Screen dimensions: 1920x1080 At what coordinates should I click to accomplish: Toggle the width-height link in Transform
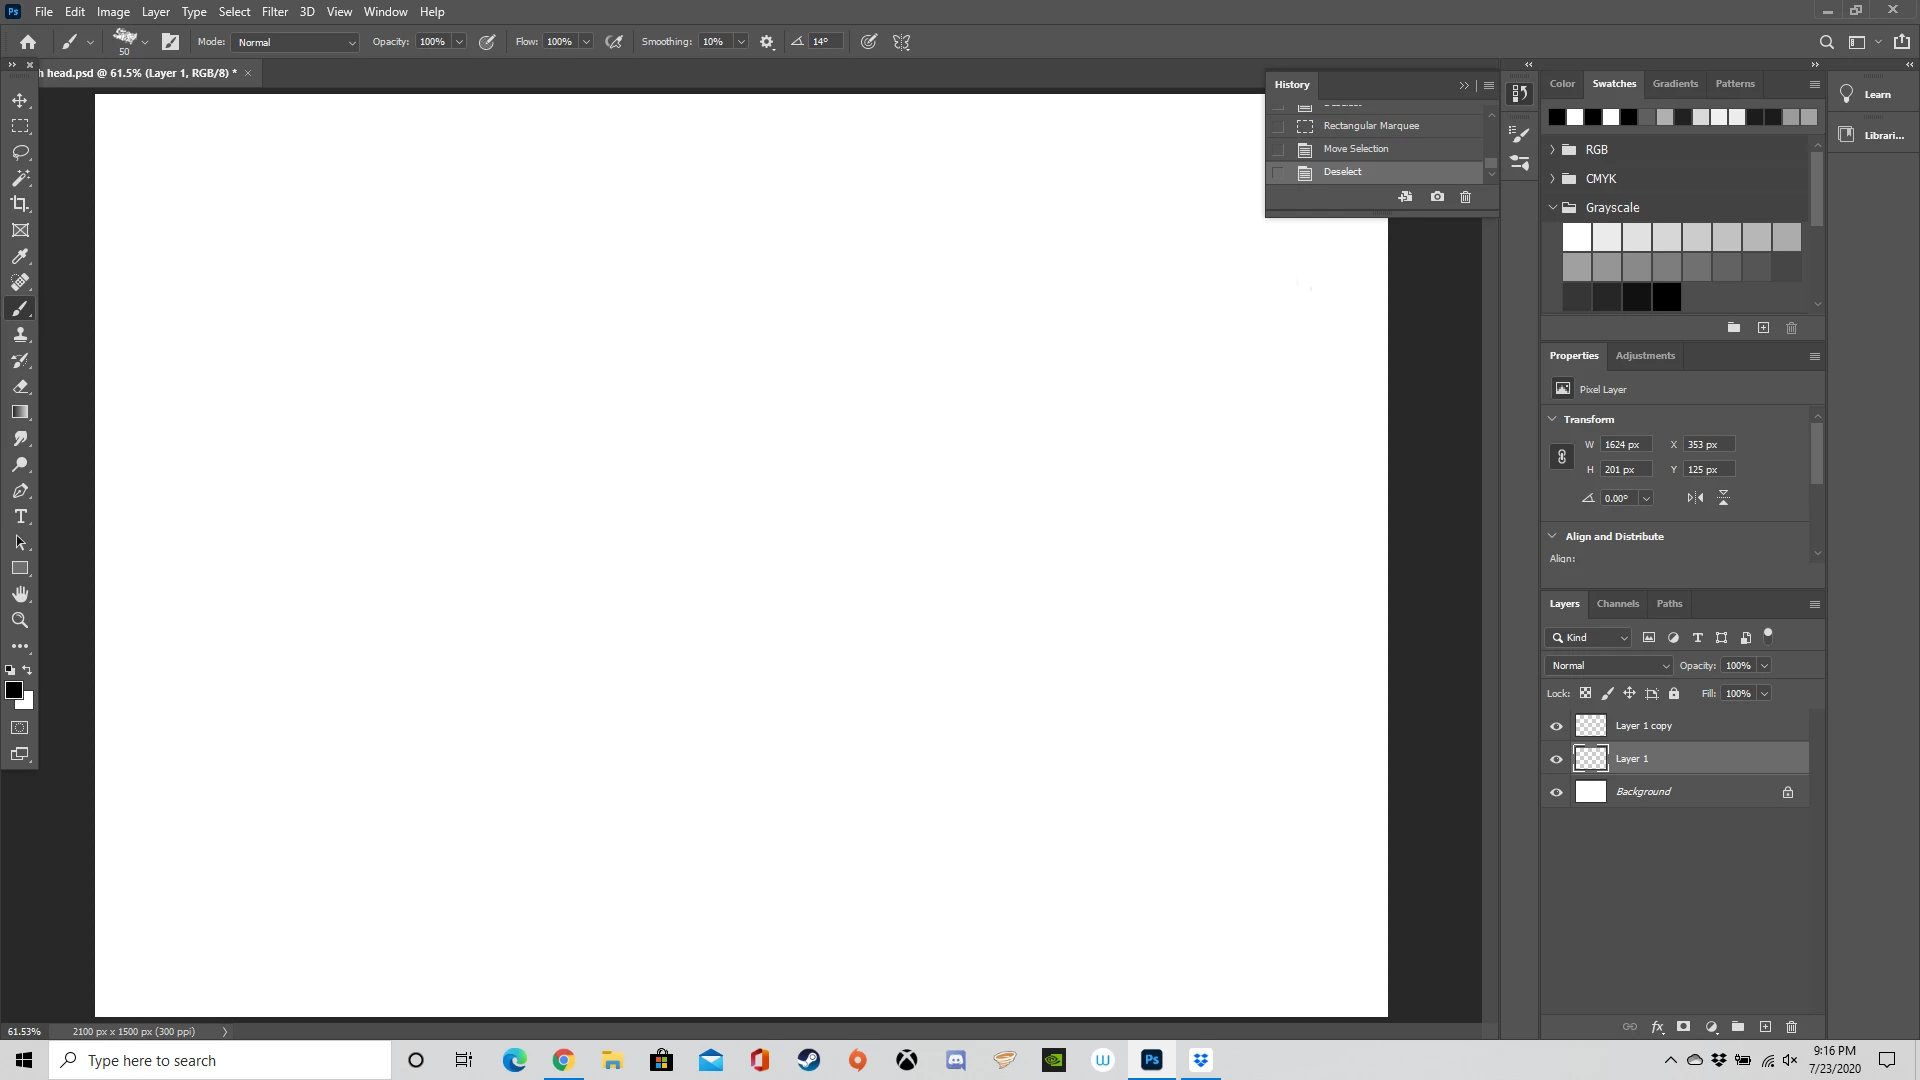click(x=1561, y=457)
